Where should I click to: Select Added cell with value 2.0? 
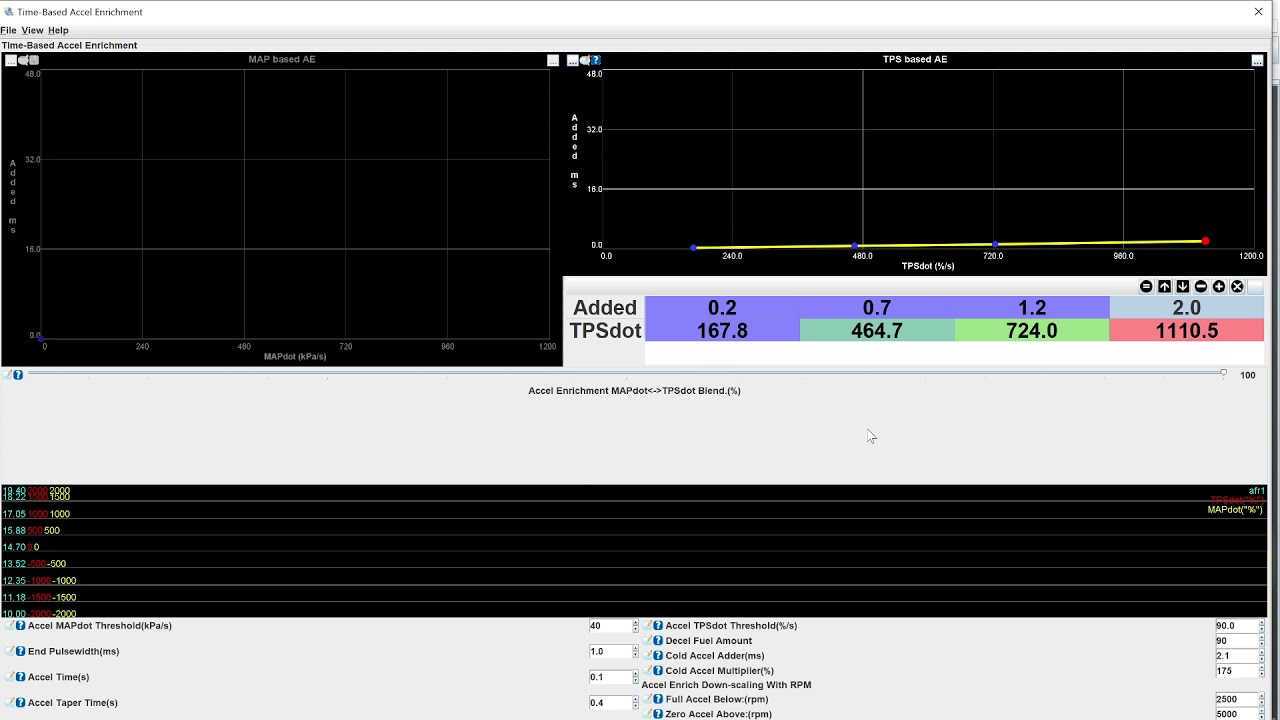point(1187,307)
